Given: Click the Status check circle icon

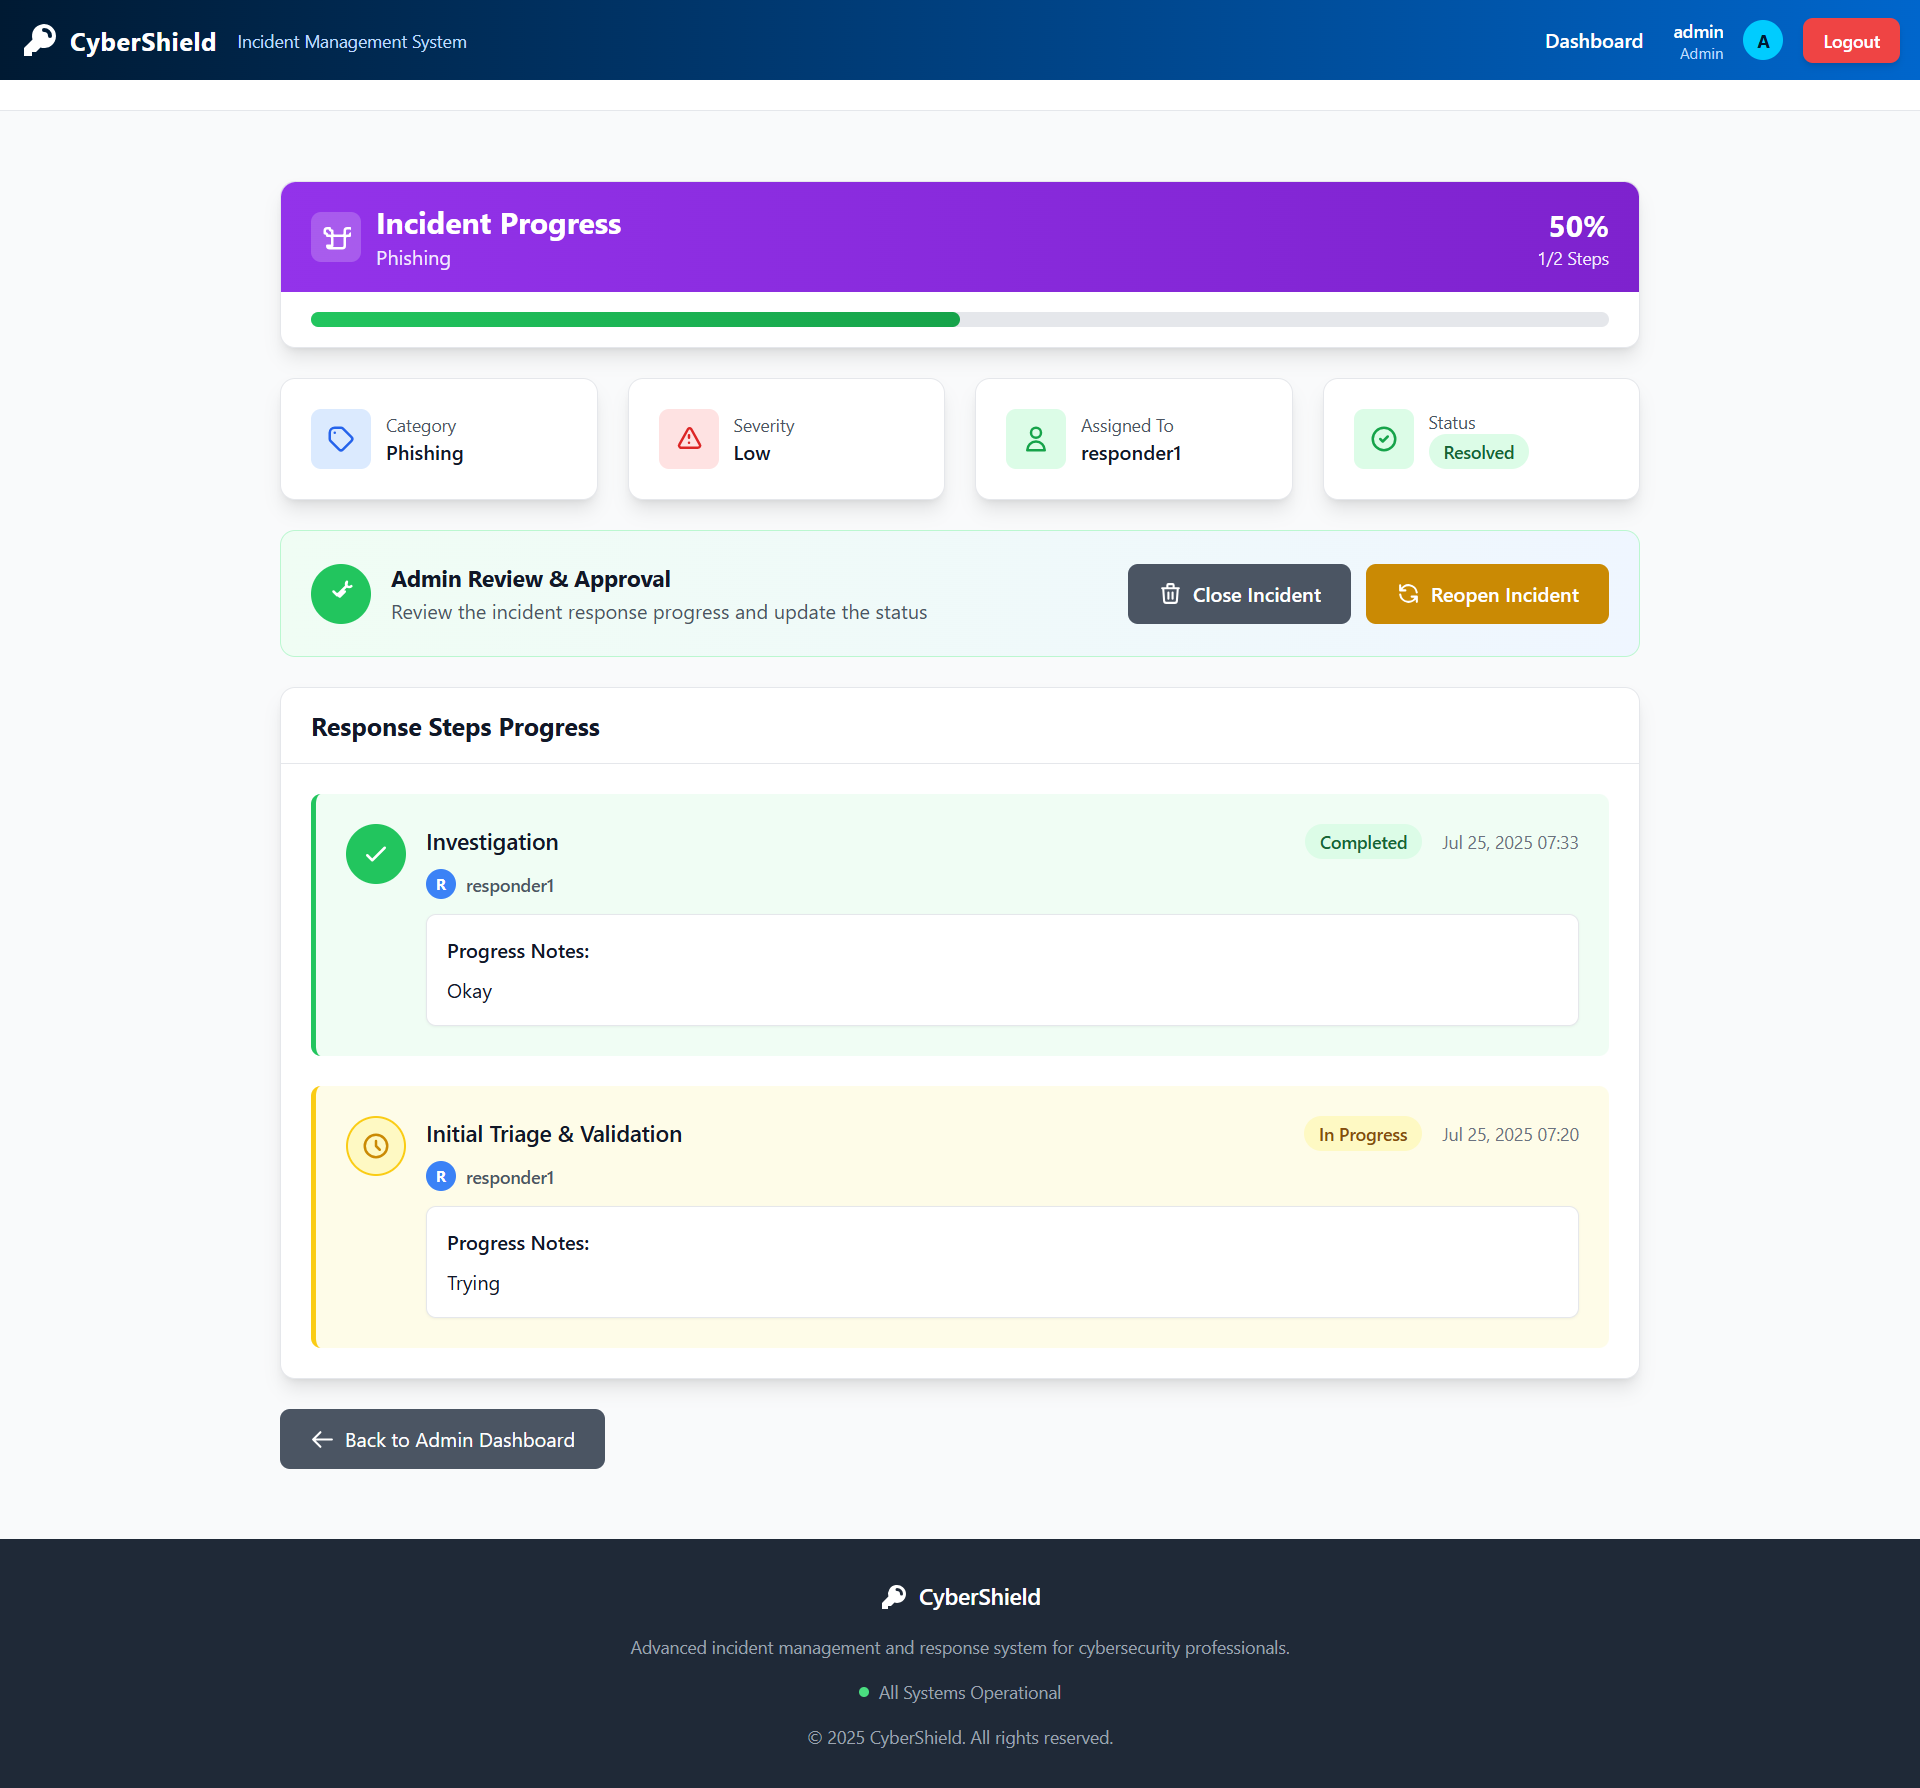Looking at the screenshot, I should pyautogui.click(x=1384, y=439).
